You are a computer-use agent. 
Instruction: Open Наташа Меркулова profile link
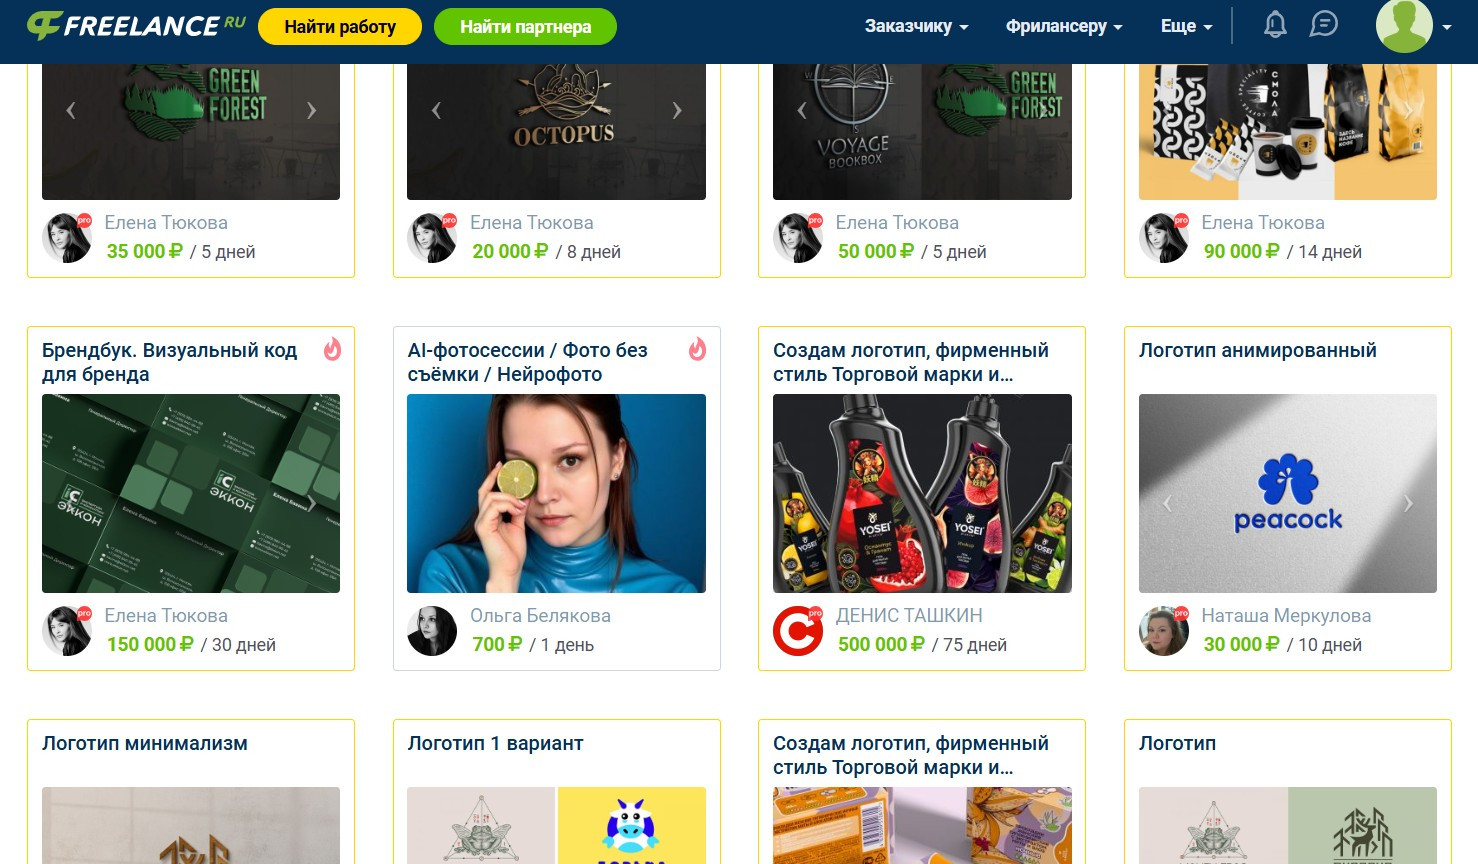coord(1286,616)
